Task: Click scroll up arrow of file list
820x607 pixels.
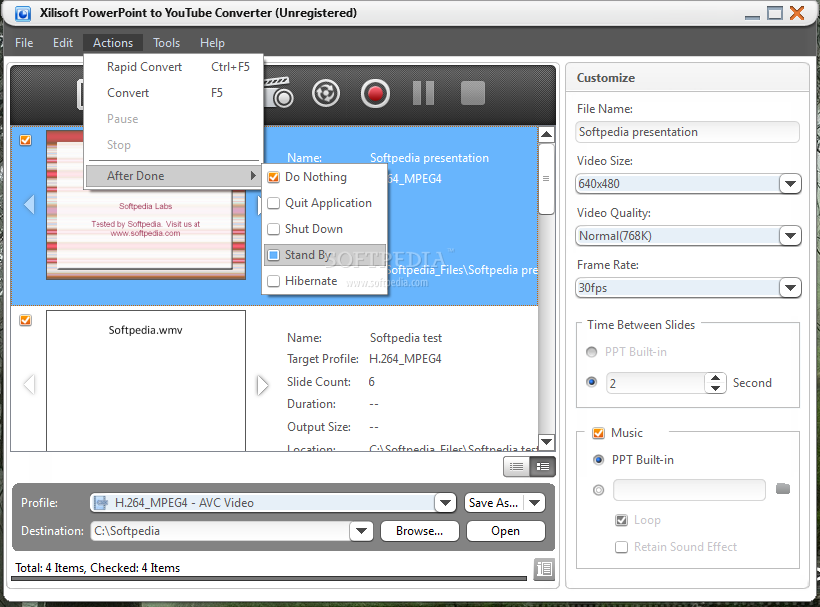Action: (546, 134)
